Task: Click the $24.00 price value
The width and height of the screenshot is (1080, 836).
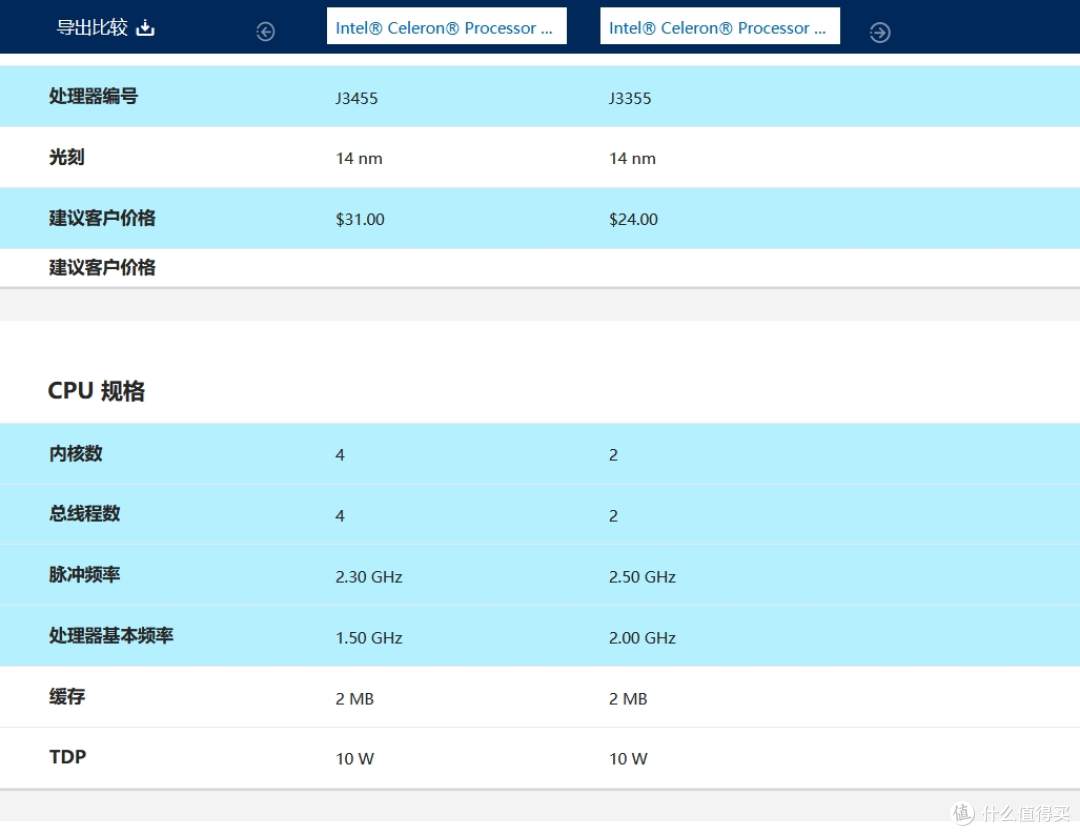Action: tap(634, 219)
